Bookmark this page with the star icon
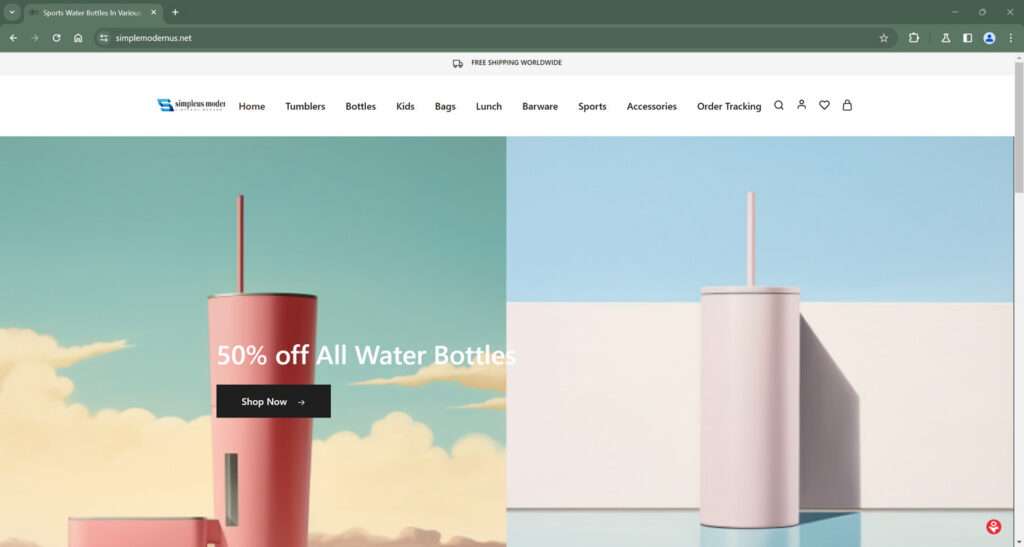Viewport: 1024px width, 547px height. point(884,38)
